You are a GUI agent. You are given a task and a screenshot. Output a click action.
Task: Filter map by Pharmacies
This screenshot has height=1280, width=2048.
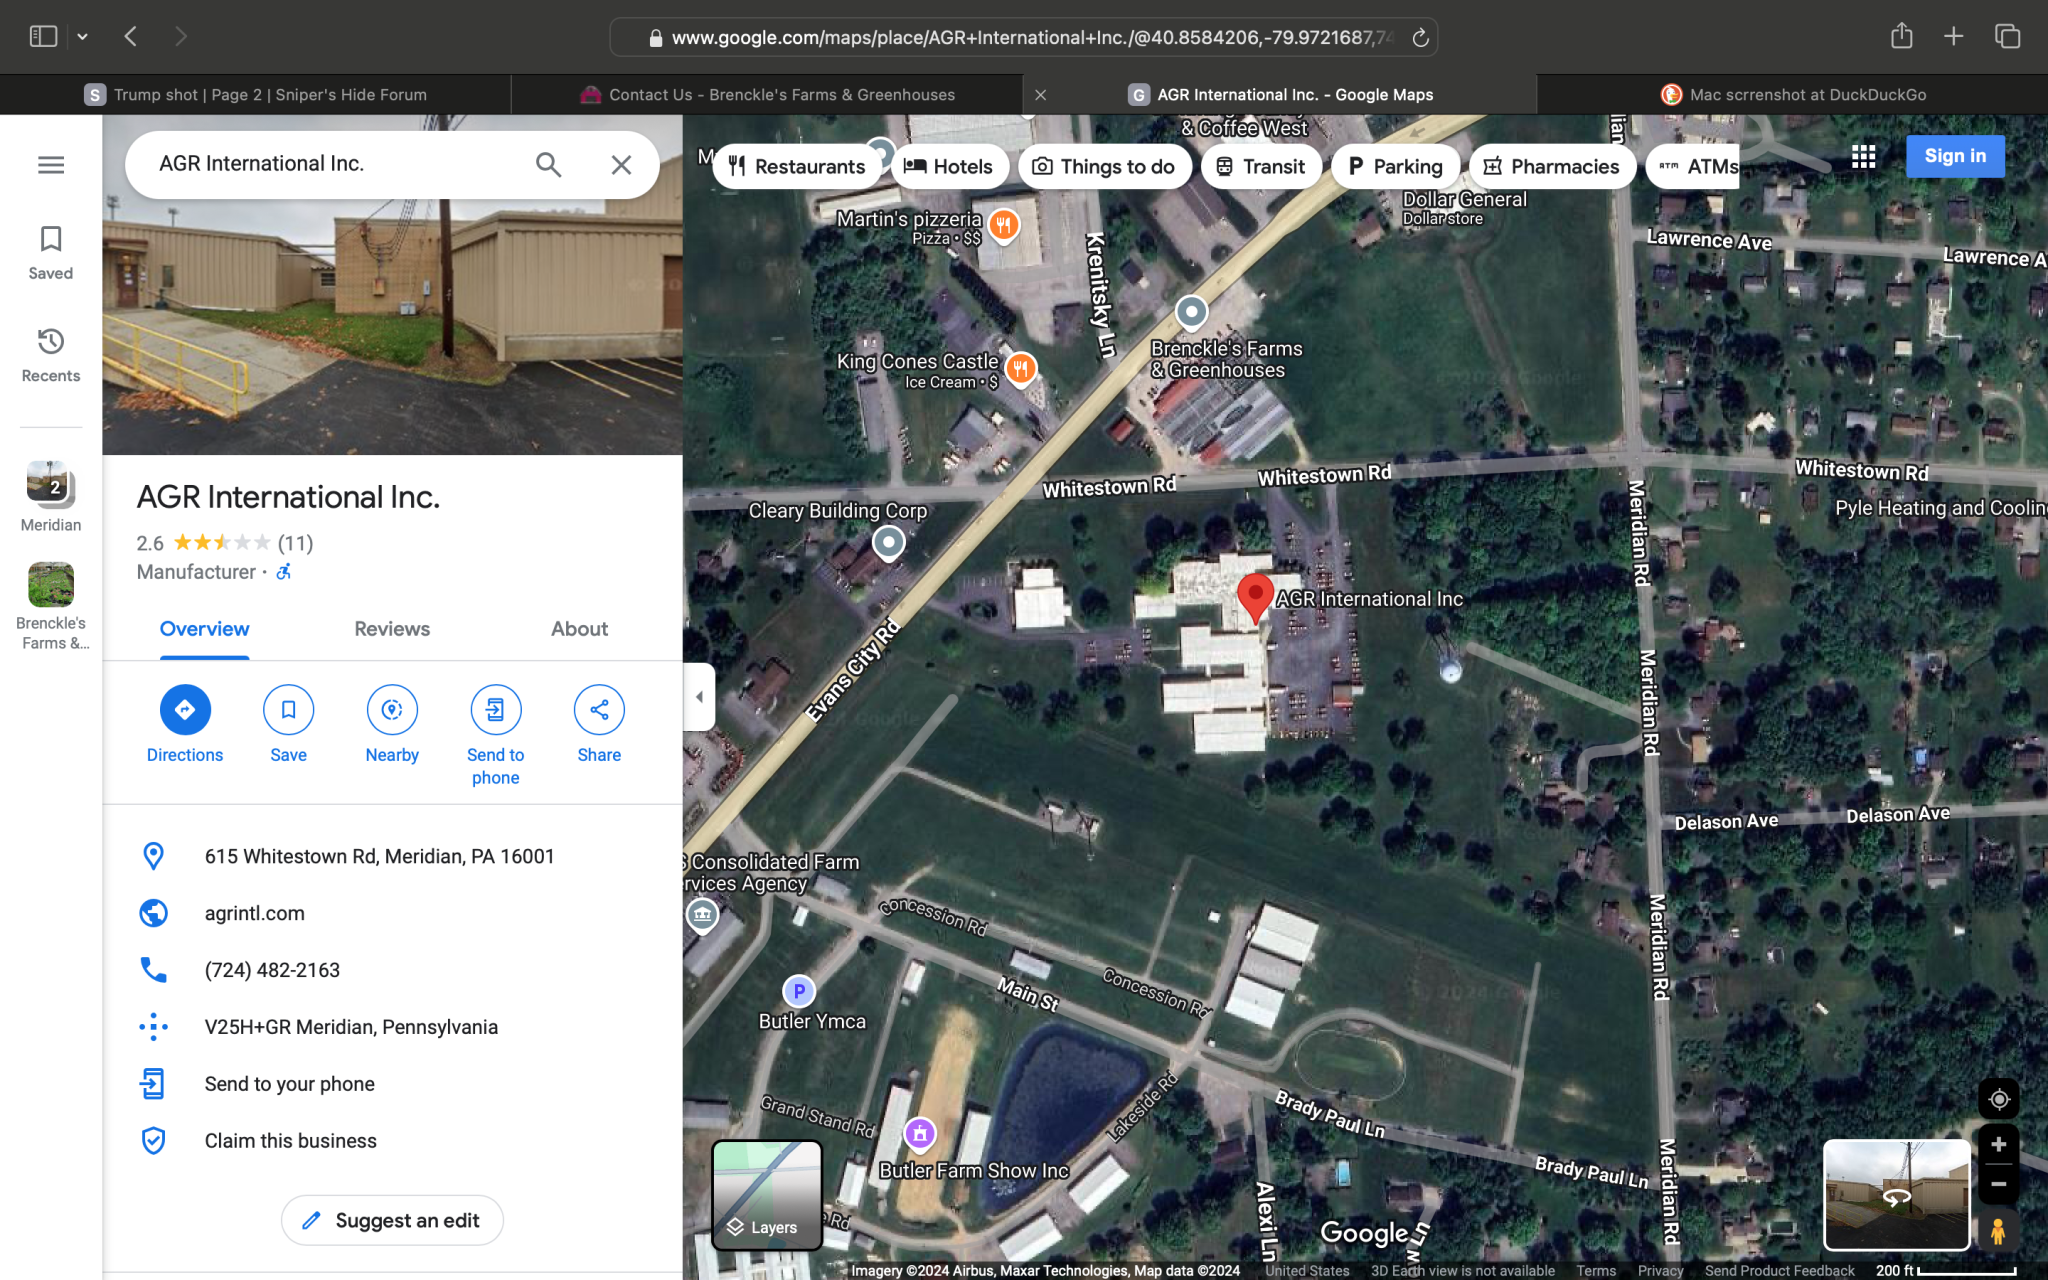tap(1552, 166)
